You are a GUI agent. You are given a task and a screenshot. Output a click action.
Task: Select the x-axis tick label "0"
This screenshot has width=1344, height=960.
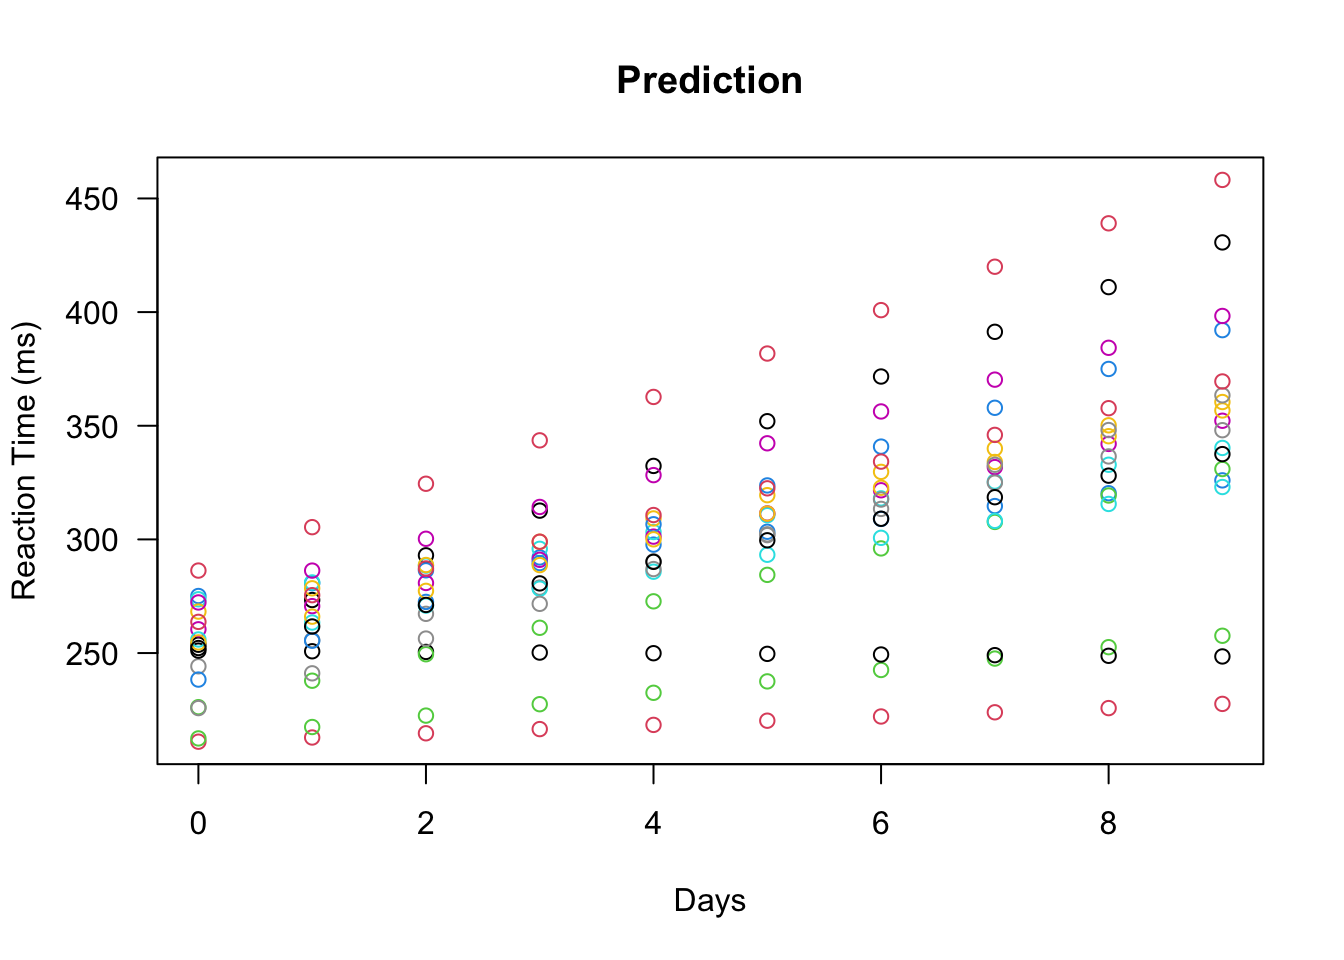[x=198, y=824]
